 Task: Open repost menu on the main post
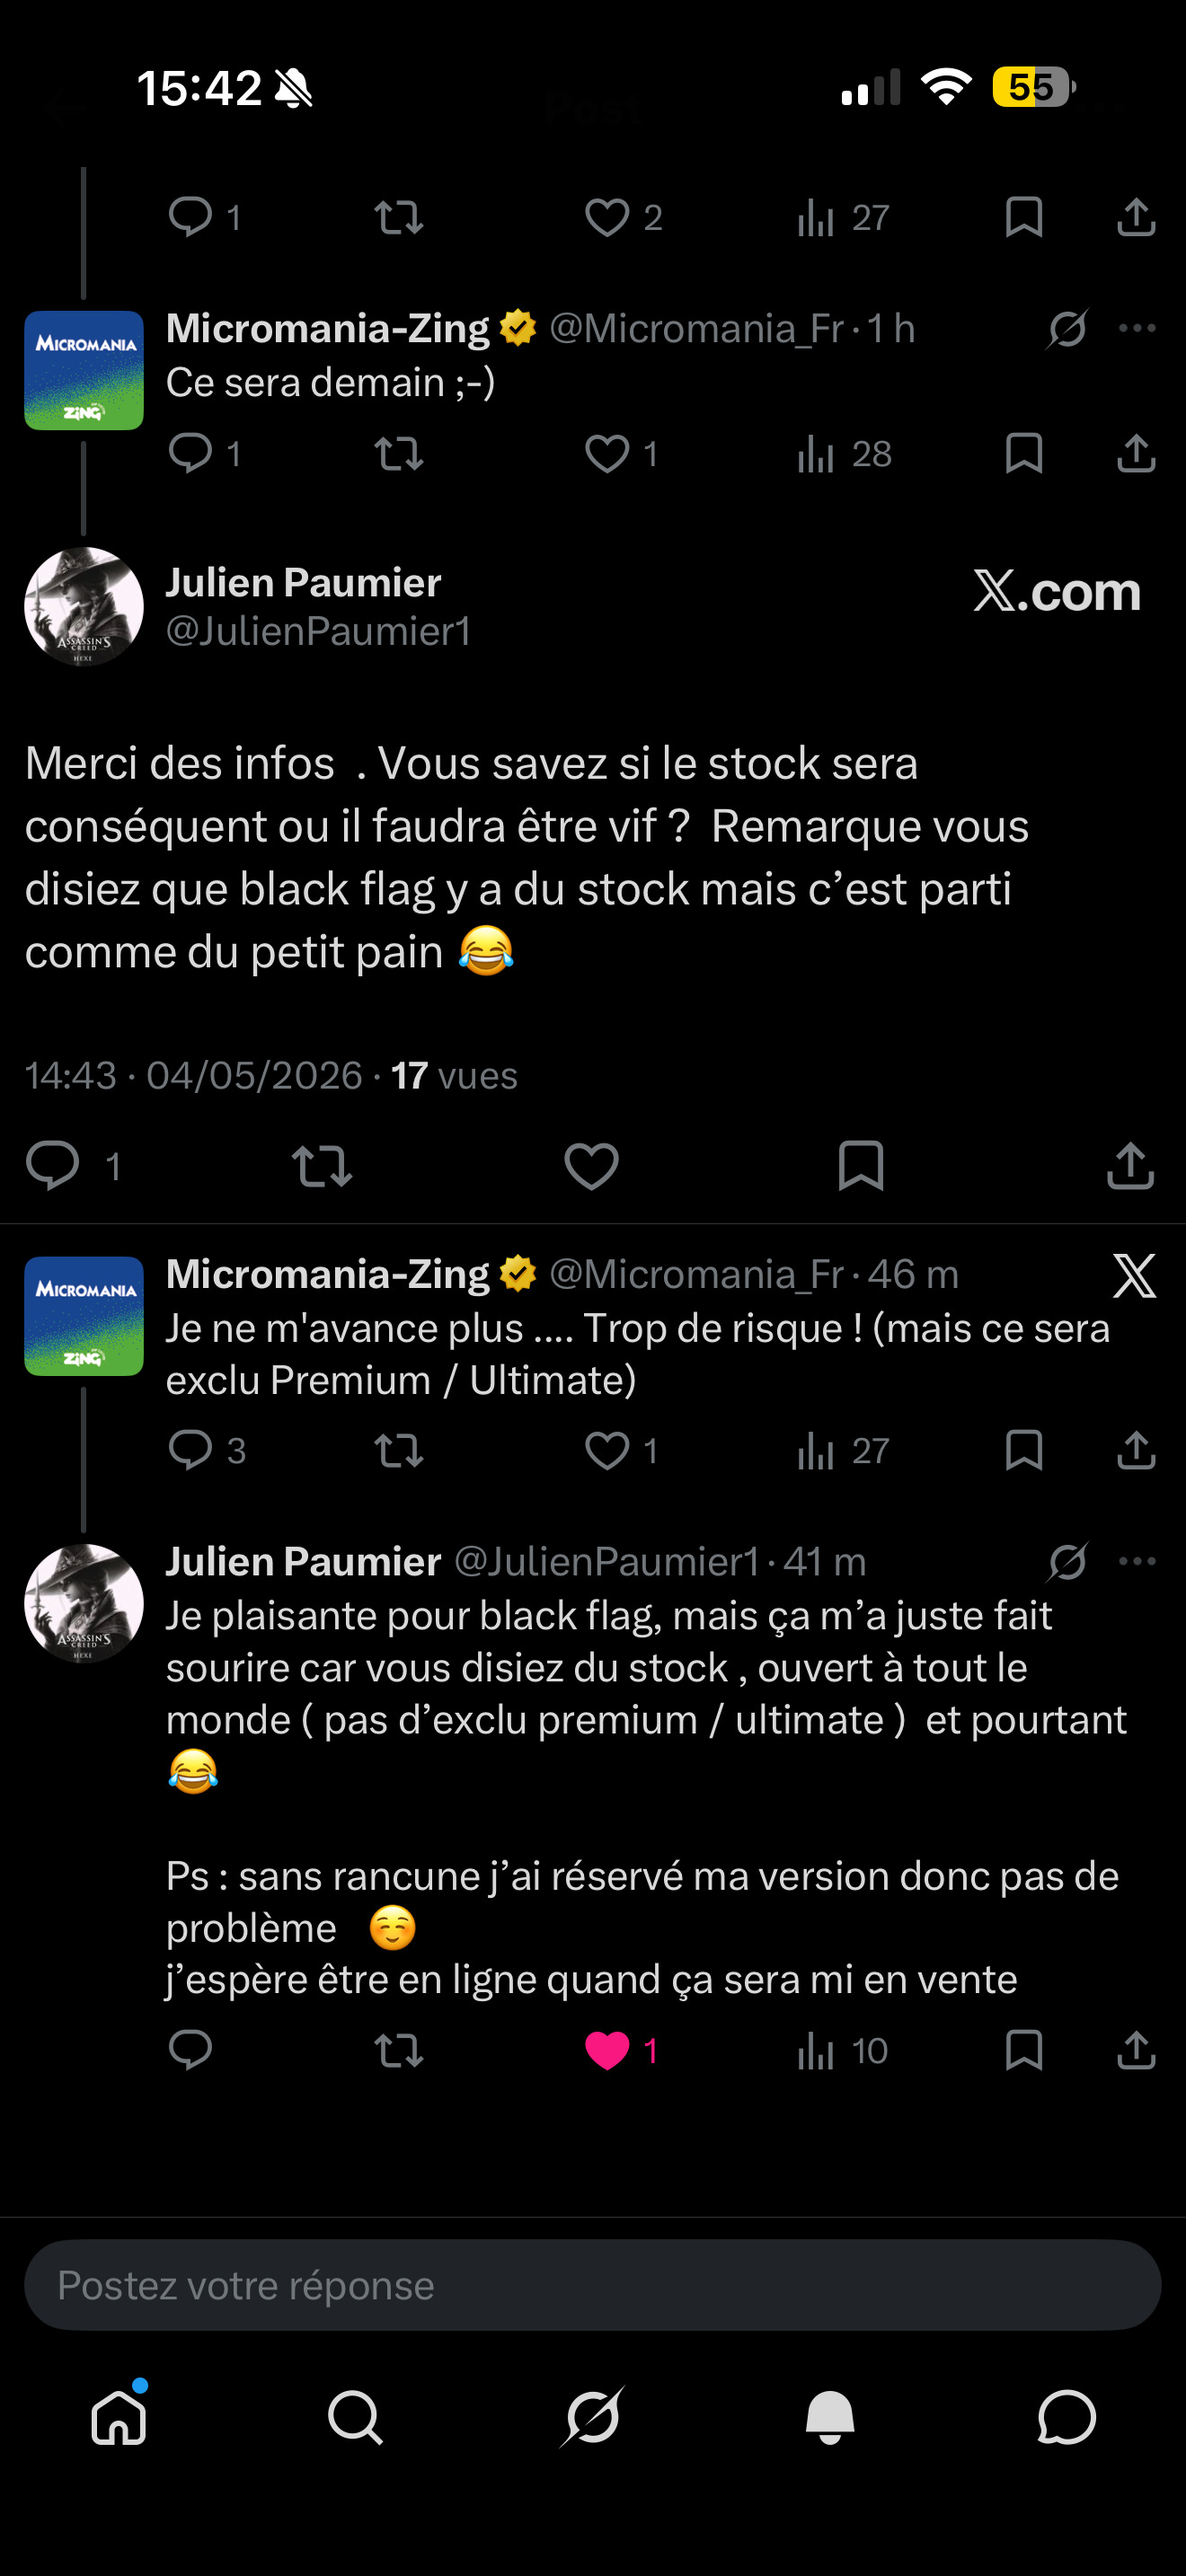(x=322, y=1166)
